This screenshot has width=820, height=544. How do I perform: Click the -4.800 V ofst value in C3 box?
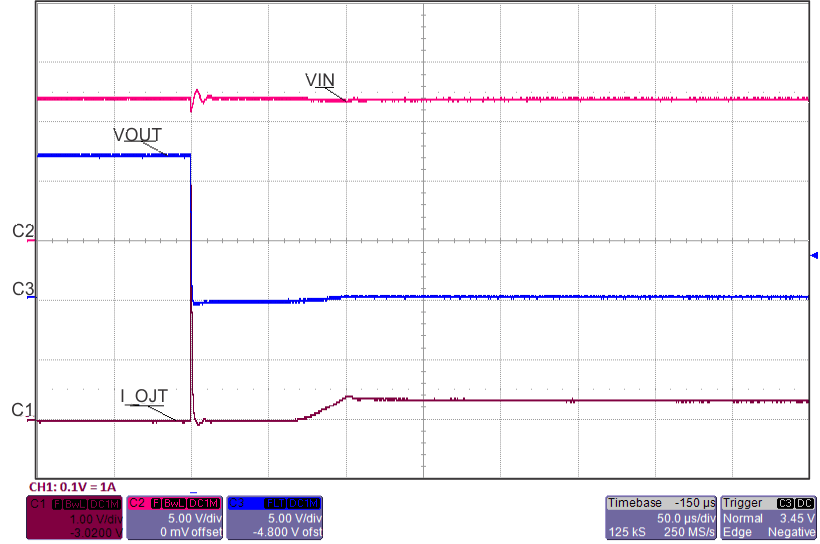point(287,532)
